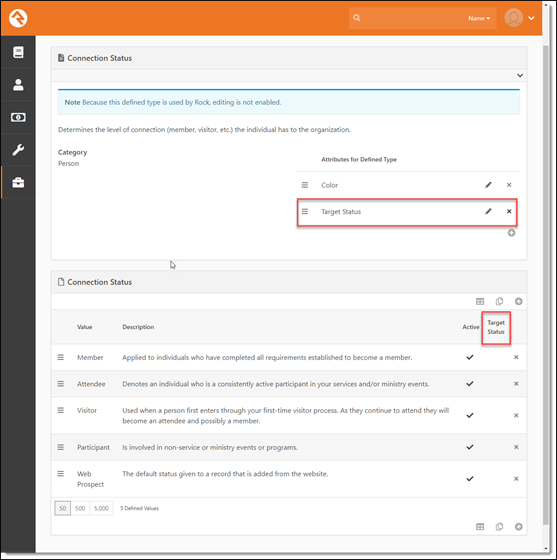Edit the Color attribute with pencil icon

tap(488, 185)
